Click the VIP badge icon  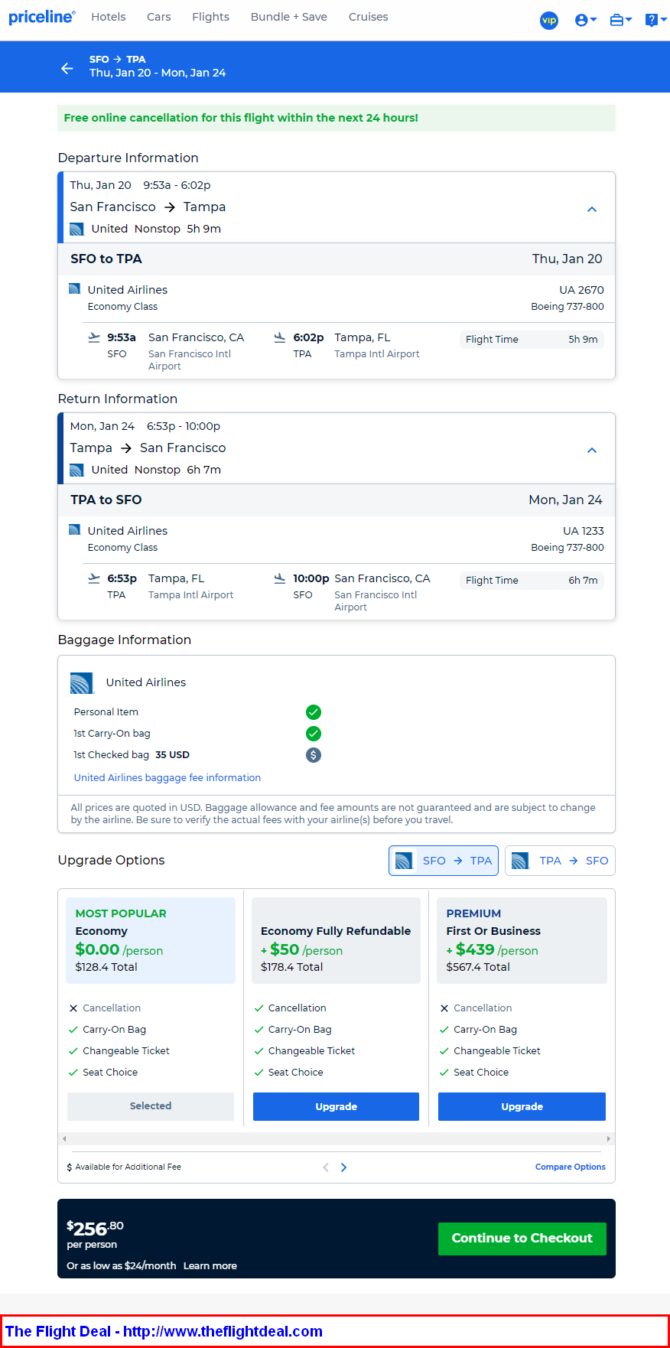coord(549,20)
